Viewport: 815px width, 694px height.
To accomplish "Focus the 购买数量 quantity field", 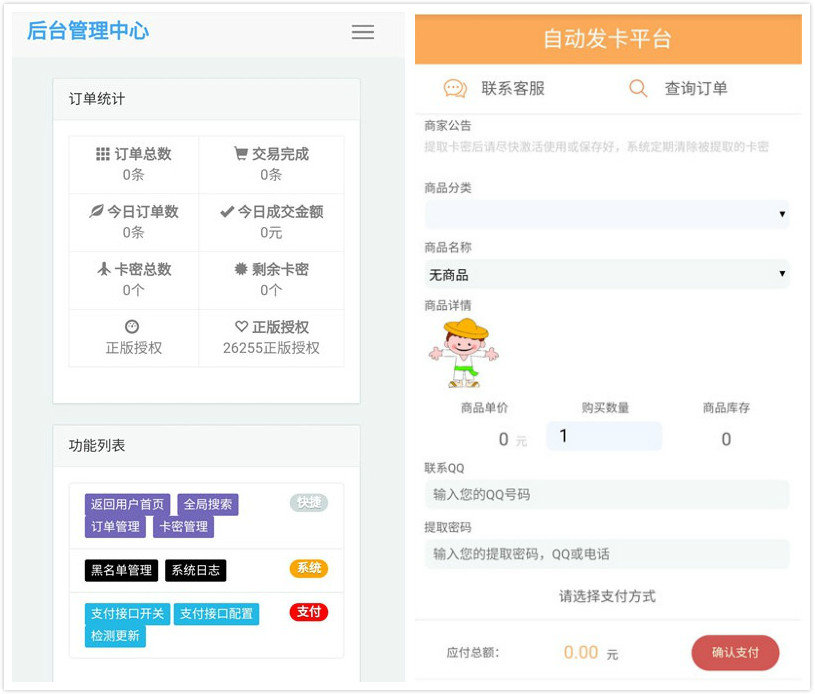I will (x=604, y=436).
